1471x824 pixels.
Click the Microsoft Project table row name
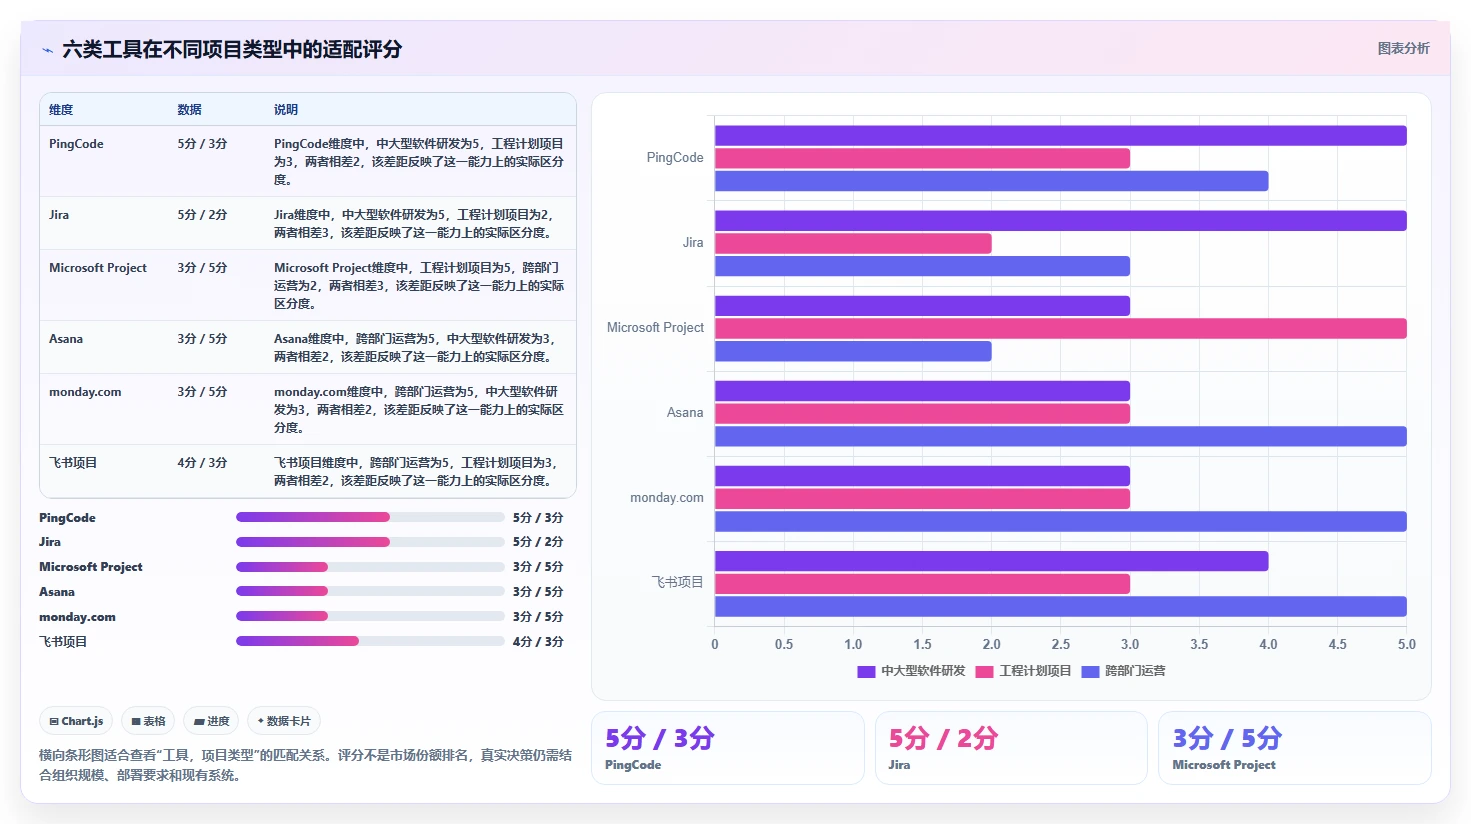point(98,268)
